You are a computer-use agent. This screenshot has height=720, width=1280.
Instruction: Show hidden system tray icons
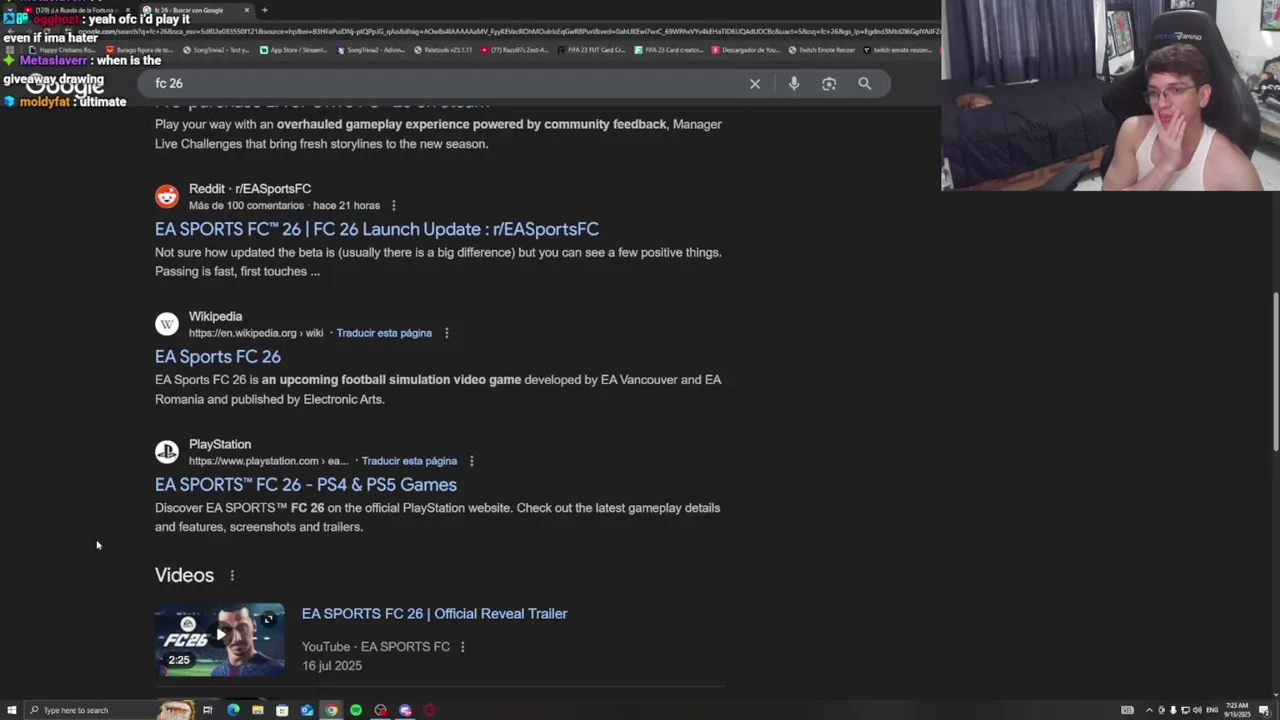(1149, 710)
